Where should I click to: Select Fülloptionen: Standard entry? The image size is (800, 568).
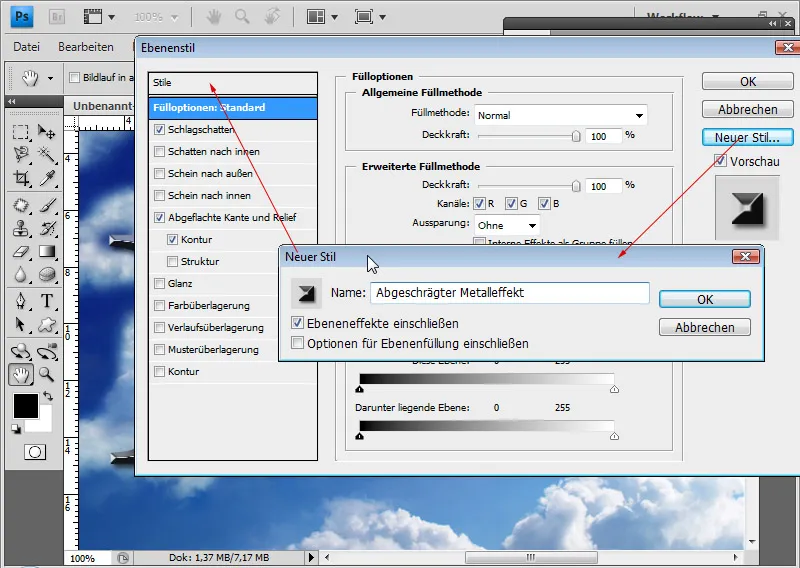click(x=233, y=108)
